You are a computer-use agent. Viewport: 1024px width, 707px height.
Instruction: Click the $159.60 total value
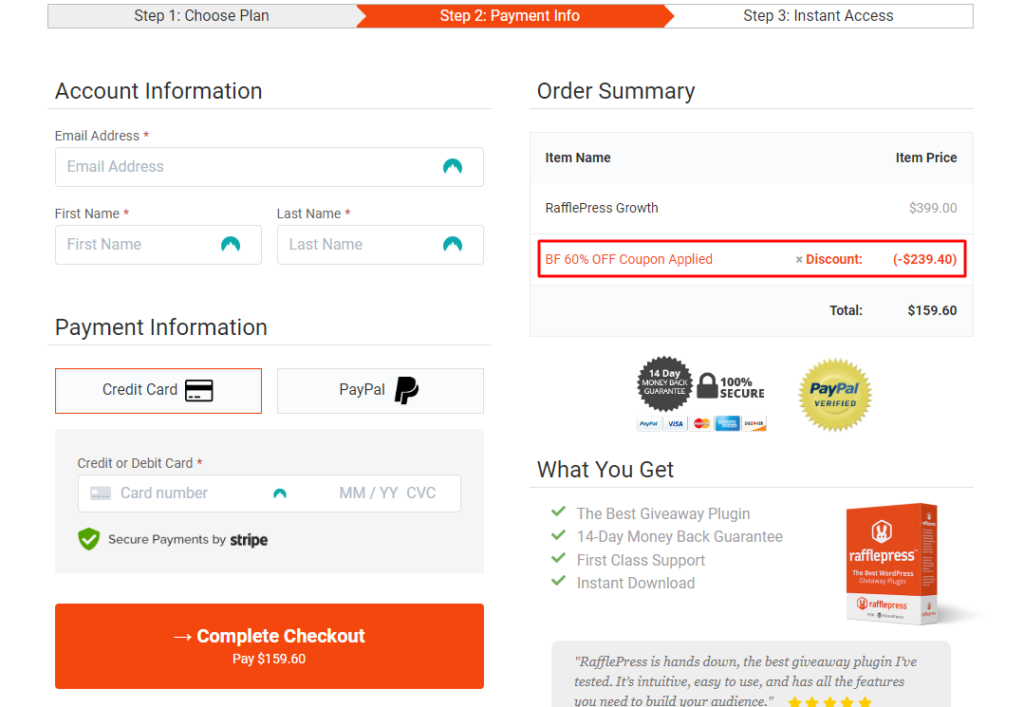[x=932, y=311]
